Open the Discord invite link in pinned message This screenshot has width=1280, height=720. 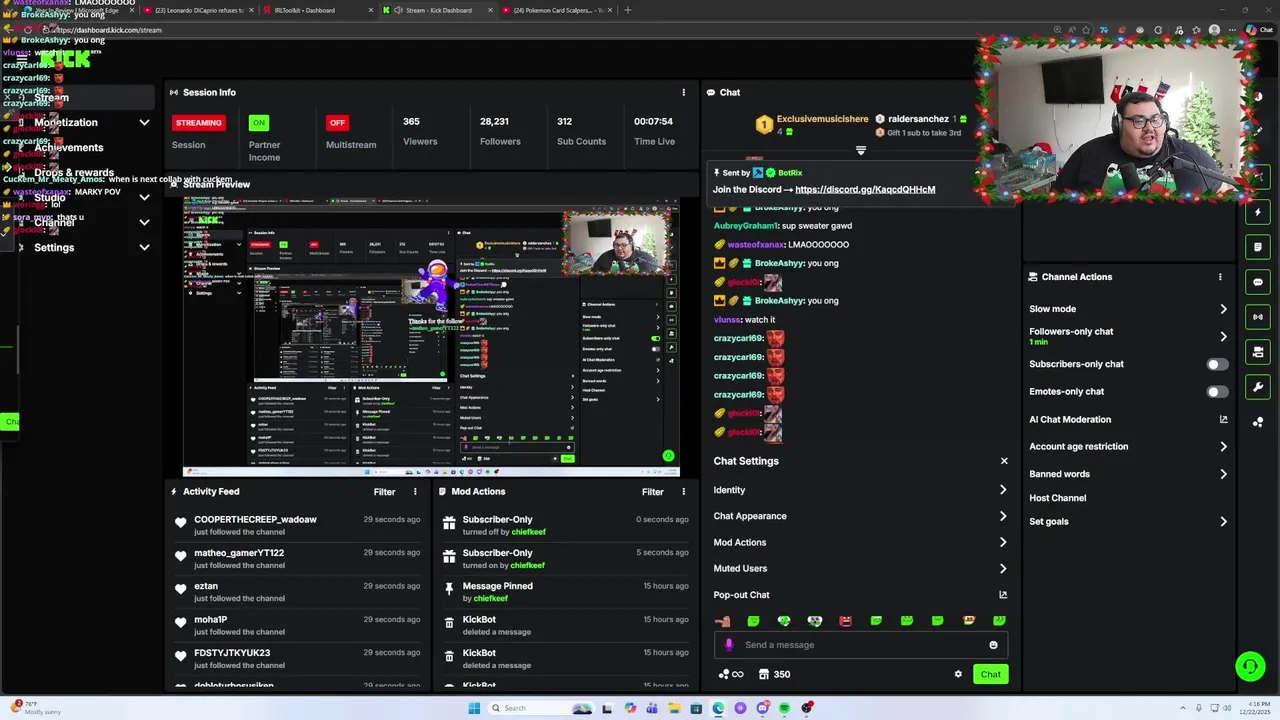[x=865, y=189]
